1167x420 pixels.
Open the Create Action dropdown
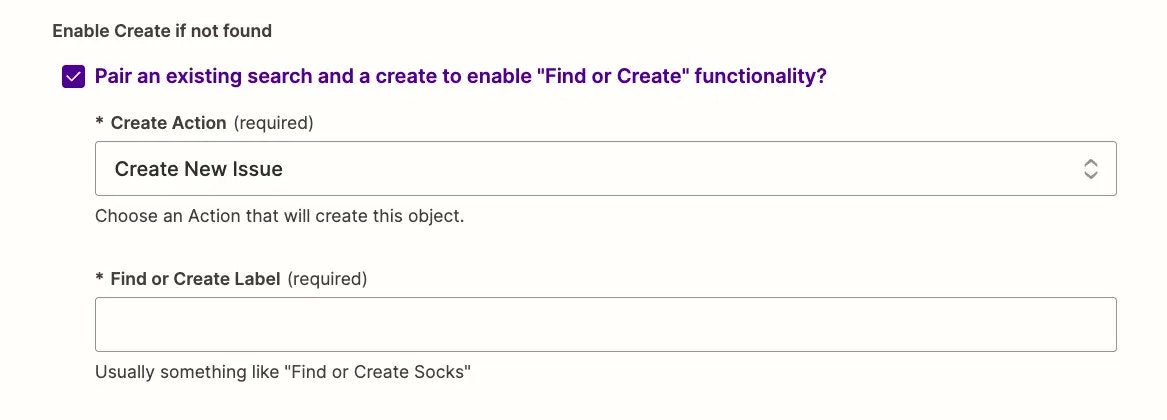click(606, 168)
